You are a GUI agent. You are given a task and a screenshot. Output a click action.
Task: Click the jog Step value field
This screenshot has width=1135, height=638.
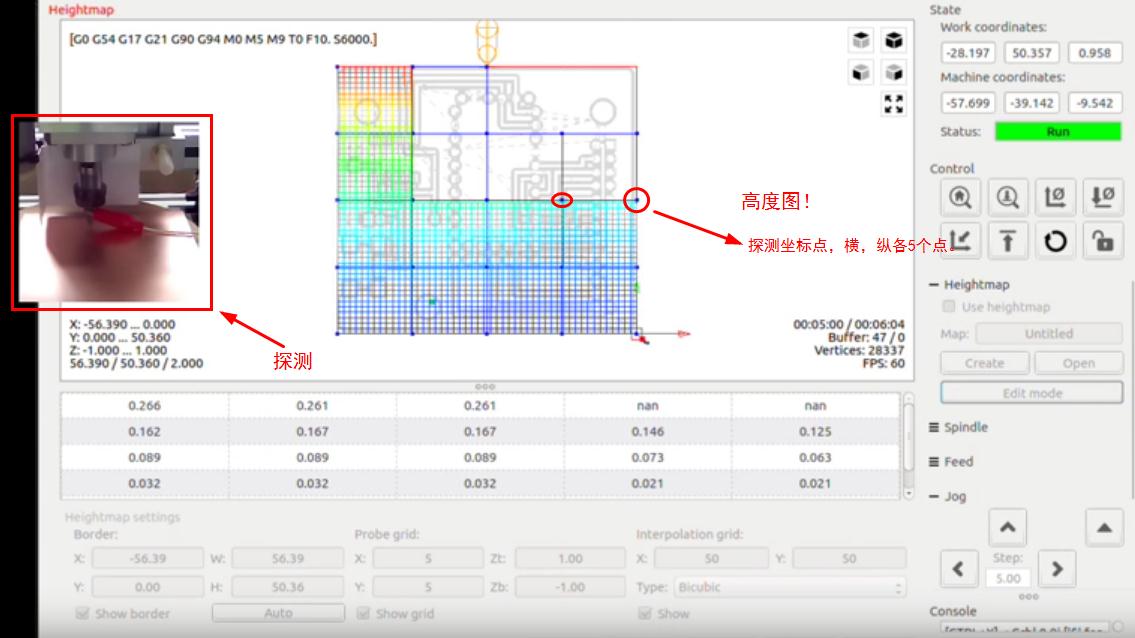[1007, 578]
